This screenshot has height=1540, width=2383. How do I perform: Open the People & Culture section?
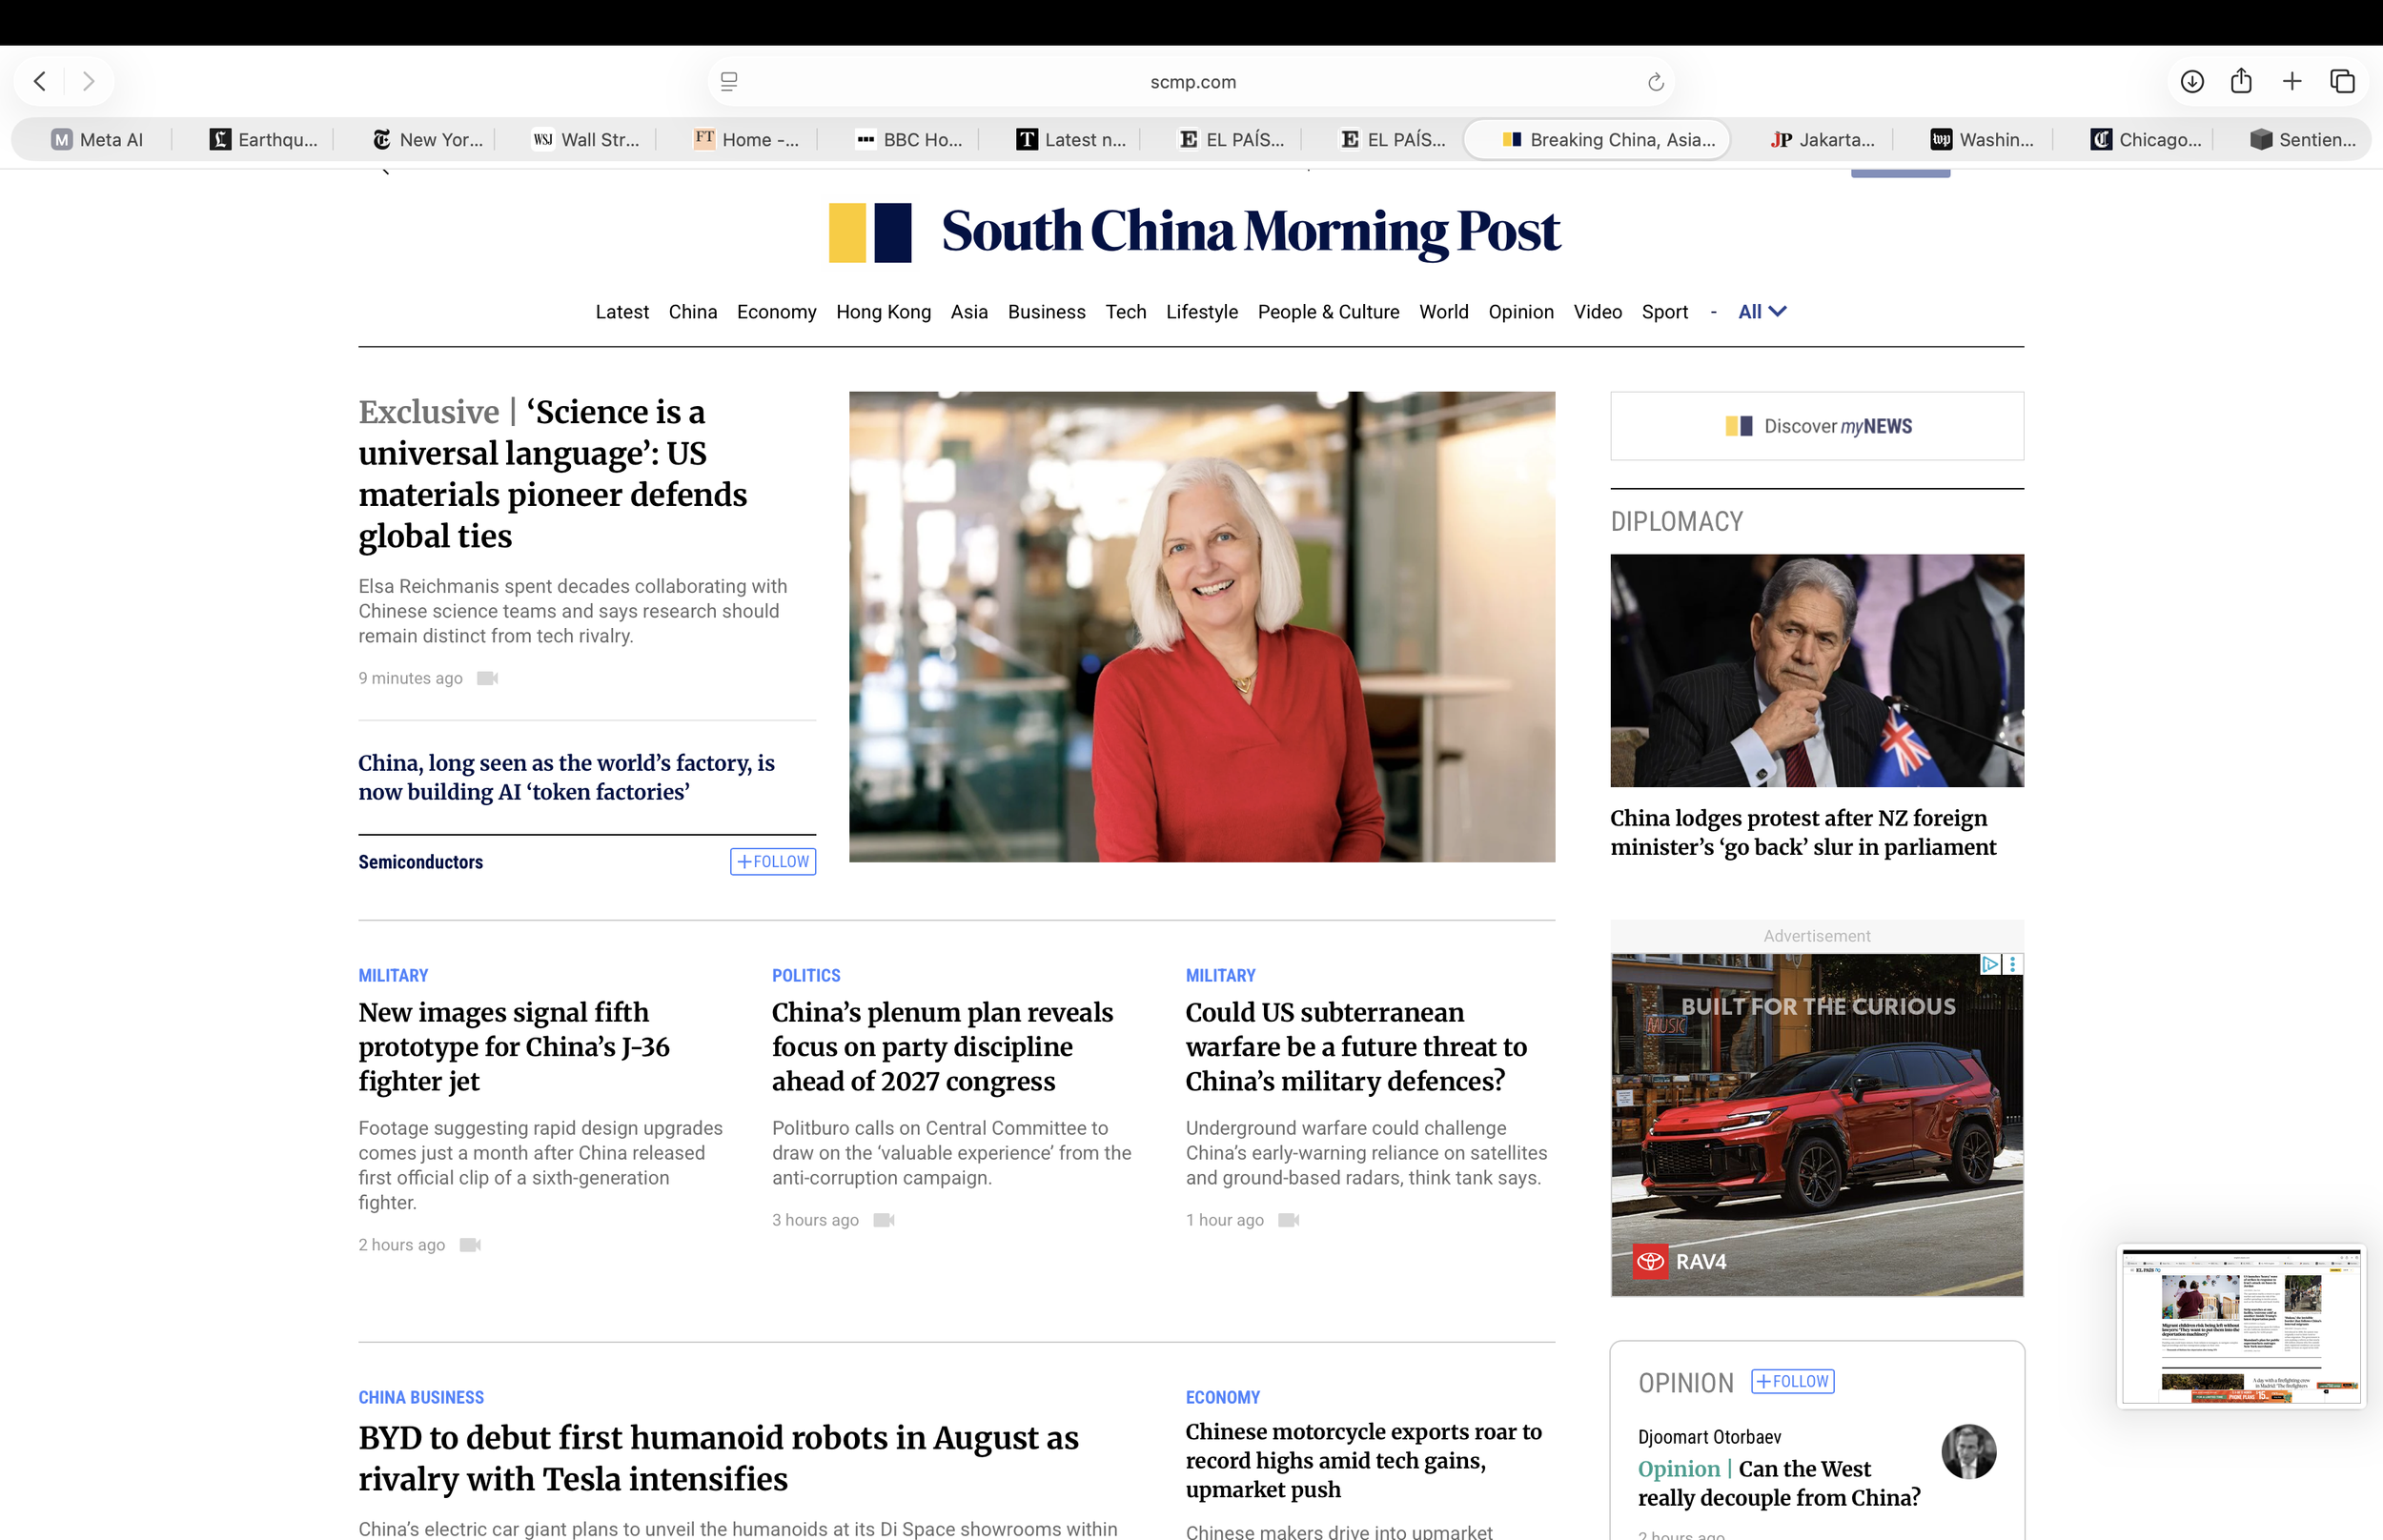coord(1329,312)
